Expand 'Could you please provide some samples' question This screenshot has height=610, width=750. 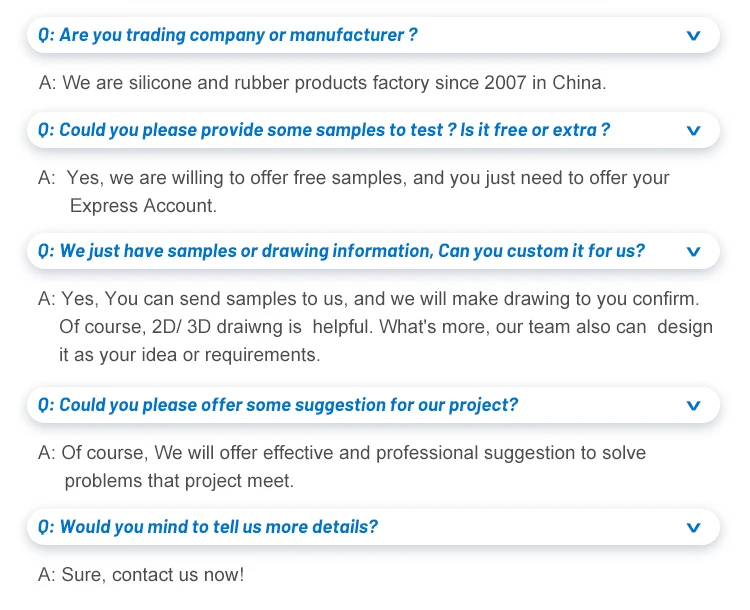[x=334, y=131]
